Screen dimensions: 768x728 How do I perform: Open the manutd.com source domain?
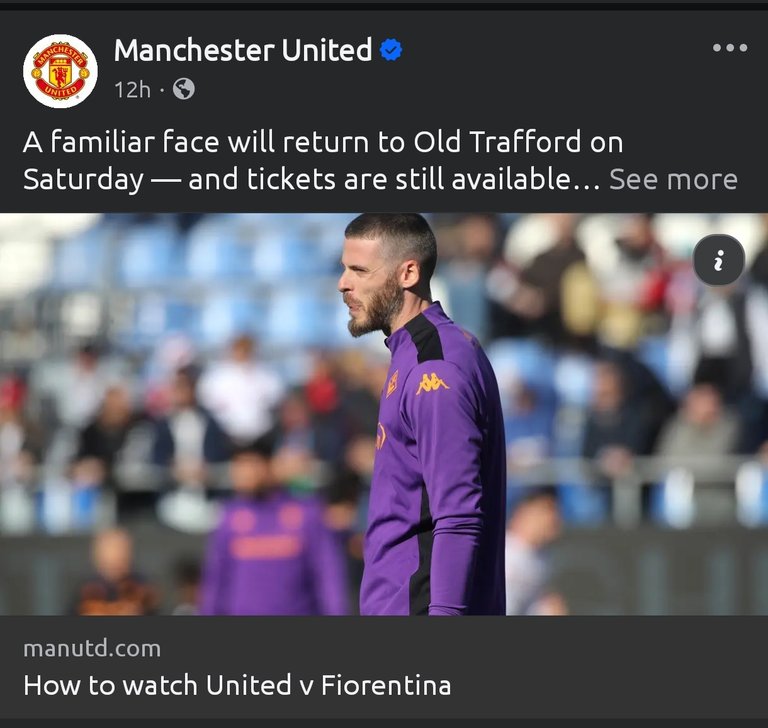pos(92,649)
